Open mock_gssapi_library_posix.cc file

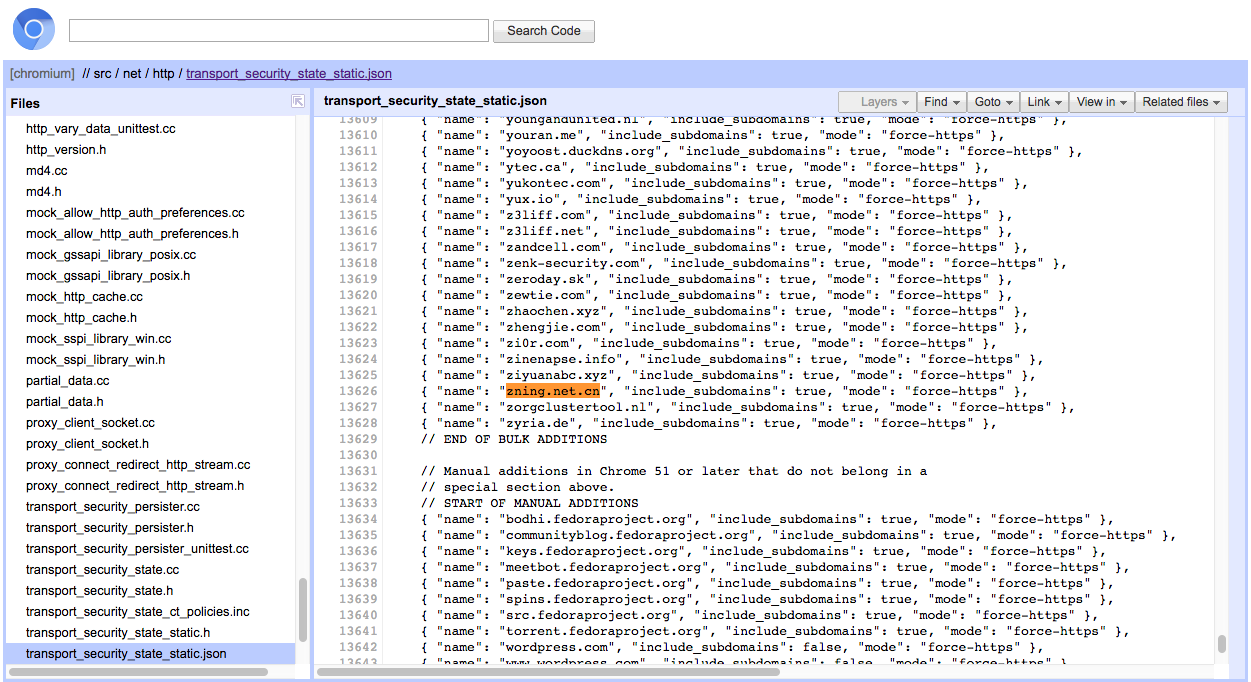(x=111, y=255)
